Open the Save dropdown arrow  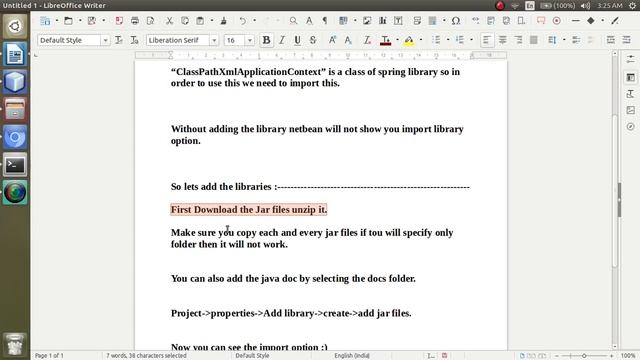(x=104, y=21)
